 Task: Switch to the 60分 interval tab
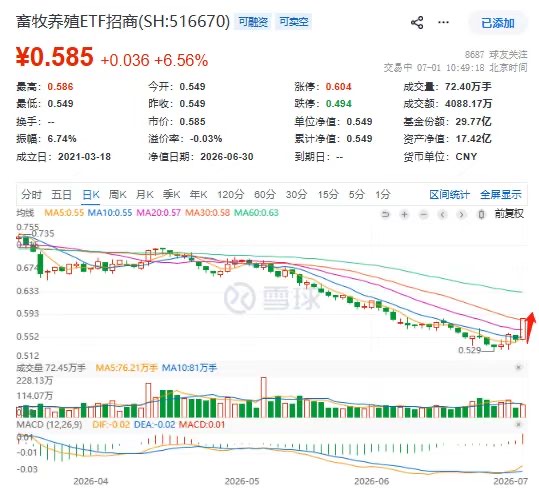(x=265, y=195)
